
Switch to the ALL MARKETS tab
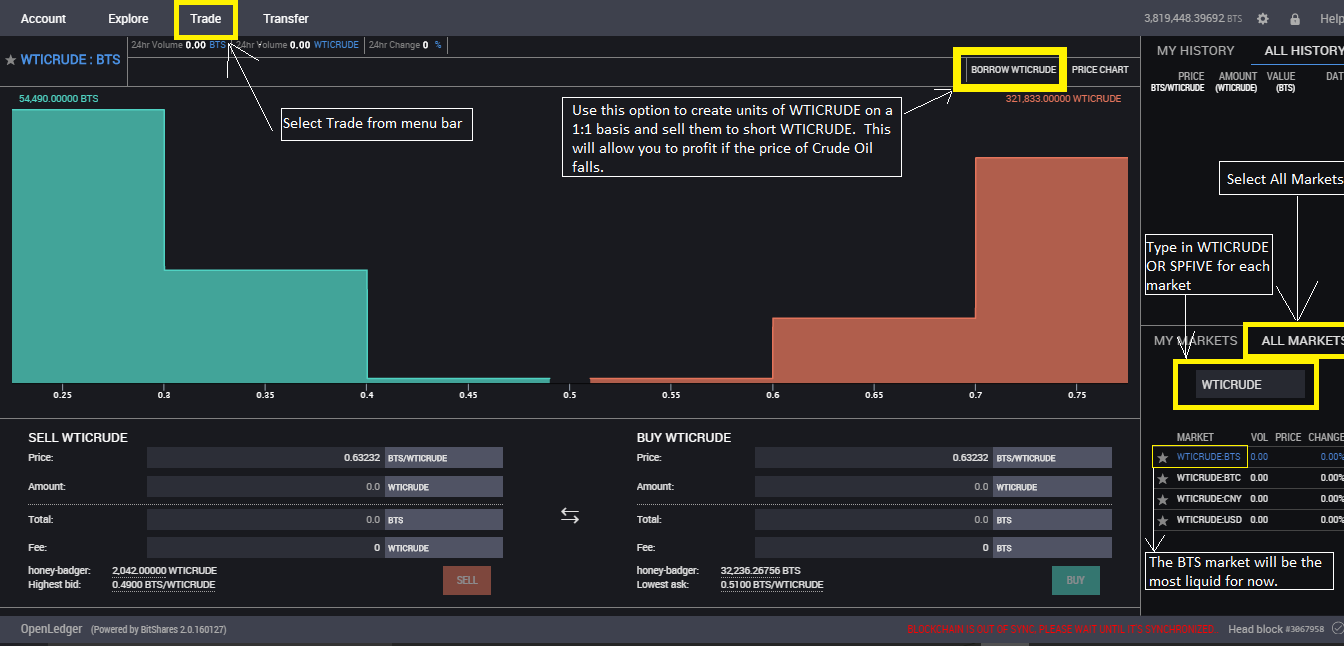pos(1302,340)
